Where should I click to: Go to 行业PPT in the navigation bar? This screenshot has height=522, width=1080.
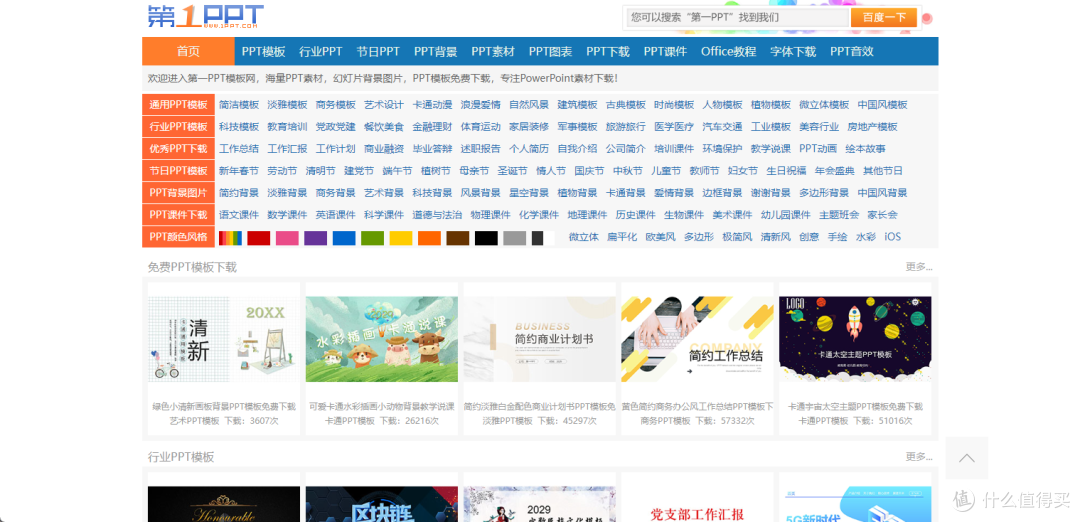(x=321, y=52)
